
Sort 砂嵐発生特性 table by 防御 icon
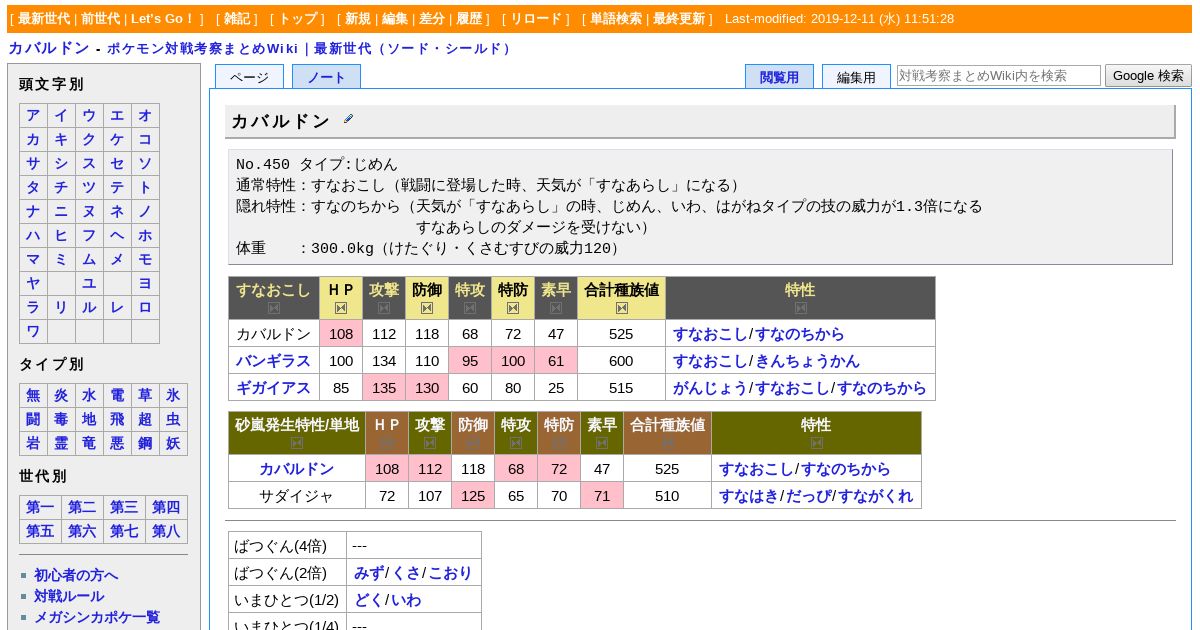tap(473, 443)
